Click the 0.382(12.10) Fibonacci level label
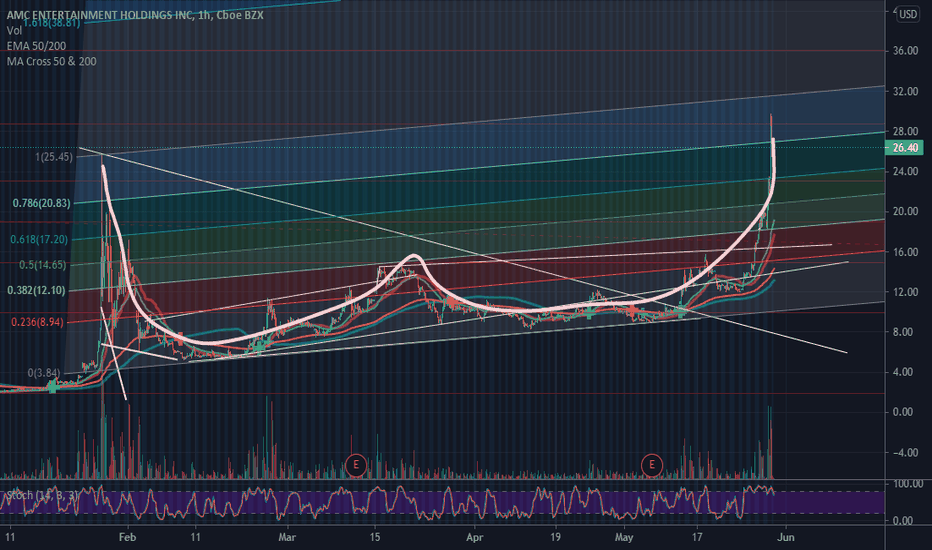This screenshot has width=932, height=550. click(x=36, y=291)
